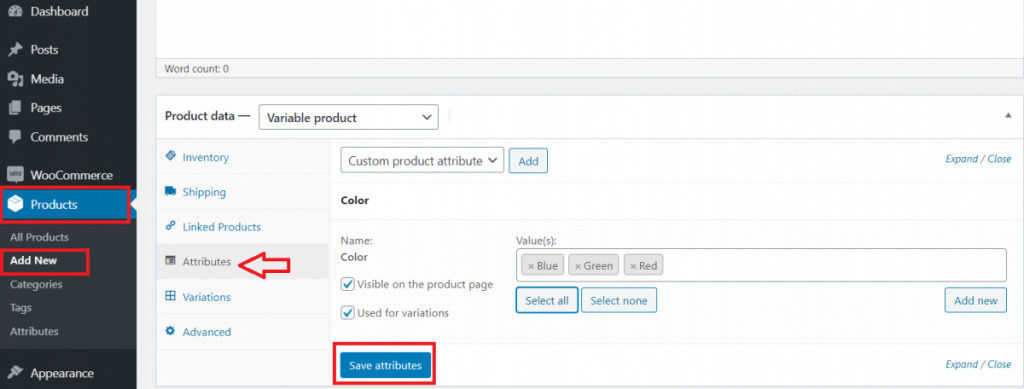Remove the Blue value tag

click(531, 266)
